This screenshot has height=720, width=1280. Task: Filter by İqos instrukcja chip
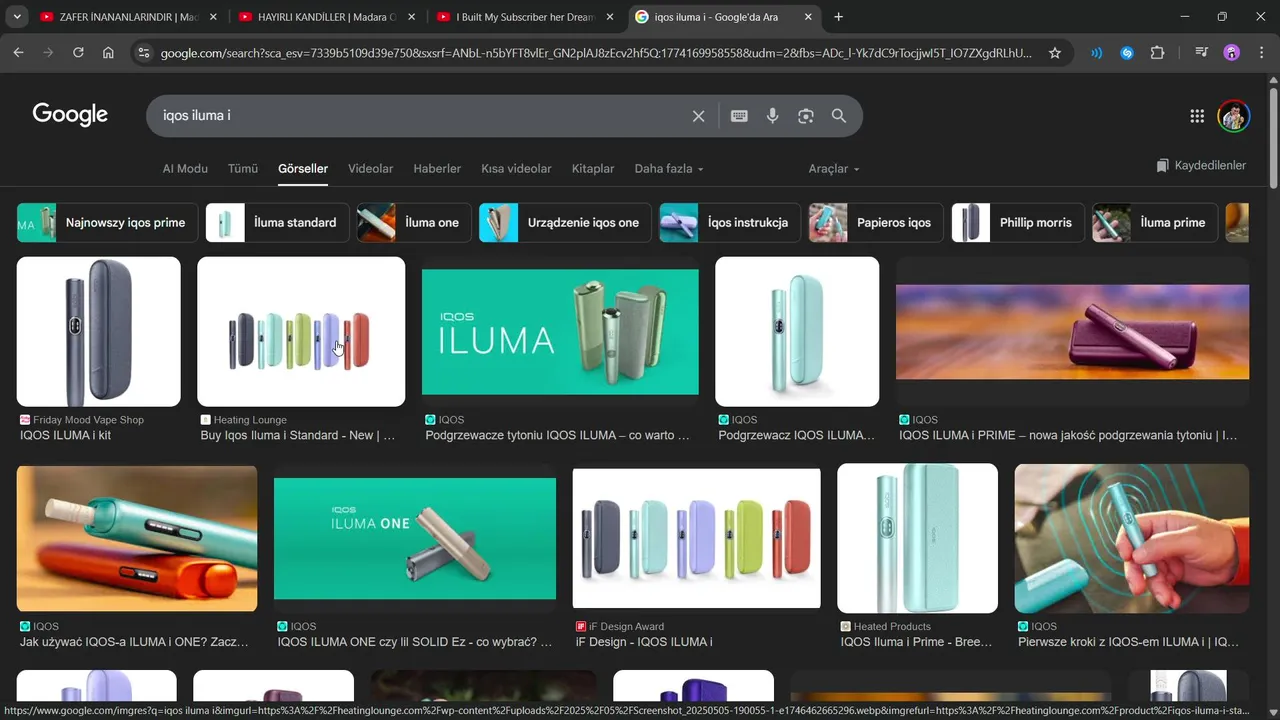click(x=730, y=223)
